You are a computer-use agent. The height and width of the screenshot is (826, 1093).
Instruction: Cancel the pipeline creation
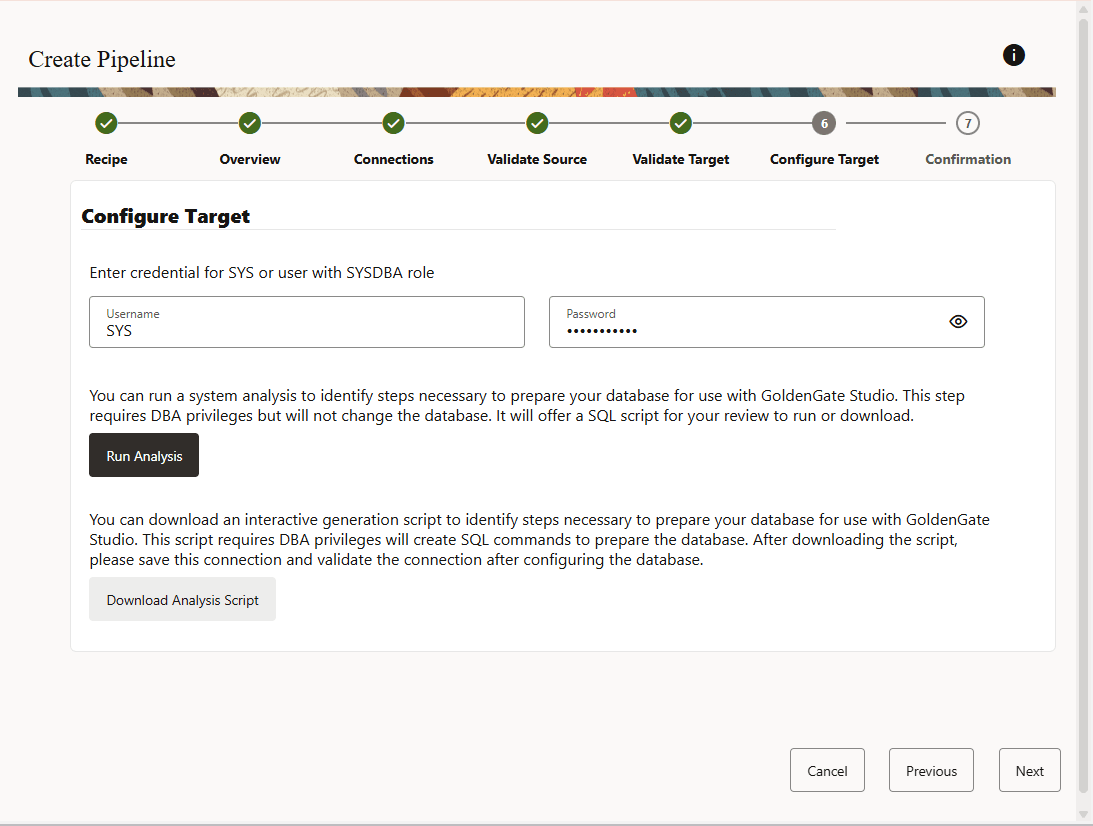827,770
